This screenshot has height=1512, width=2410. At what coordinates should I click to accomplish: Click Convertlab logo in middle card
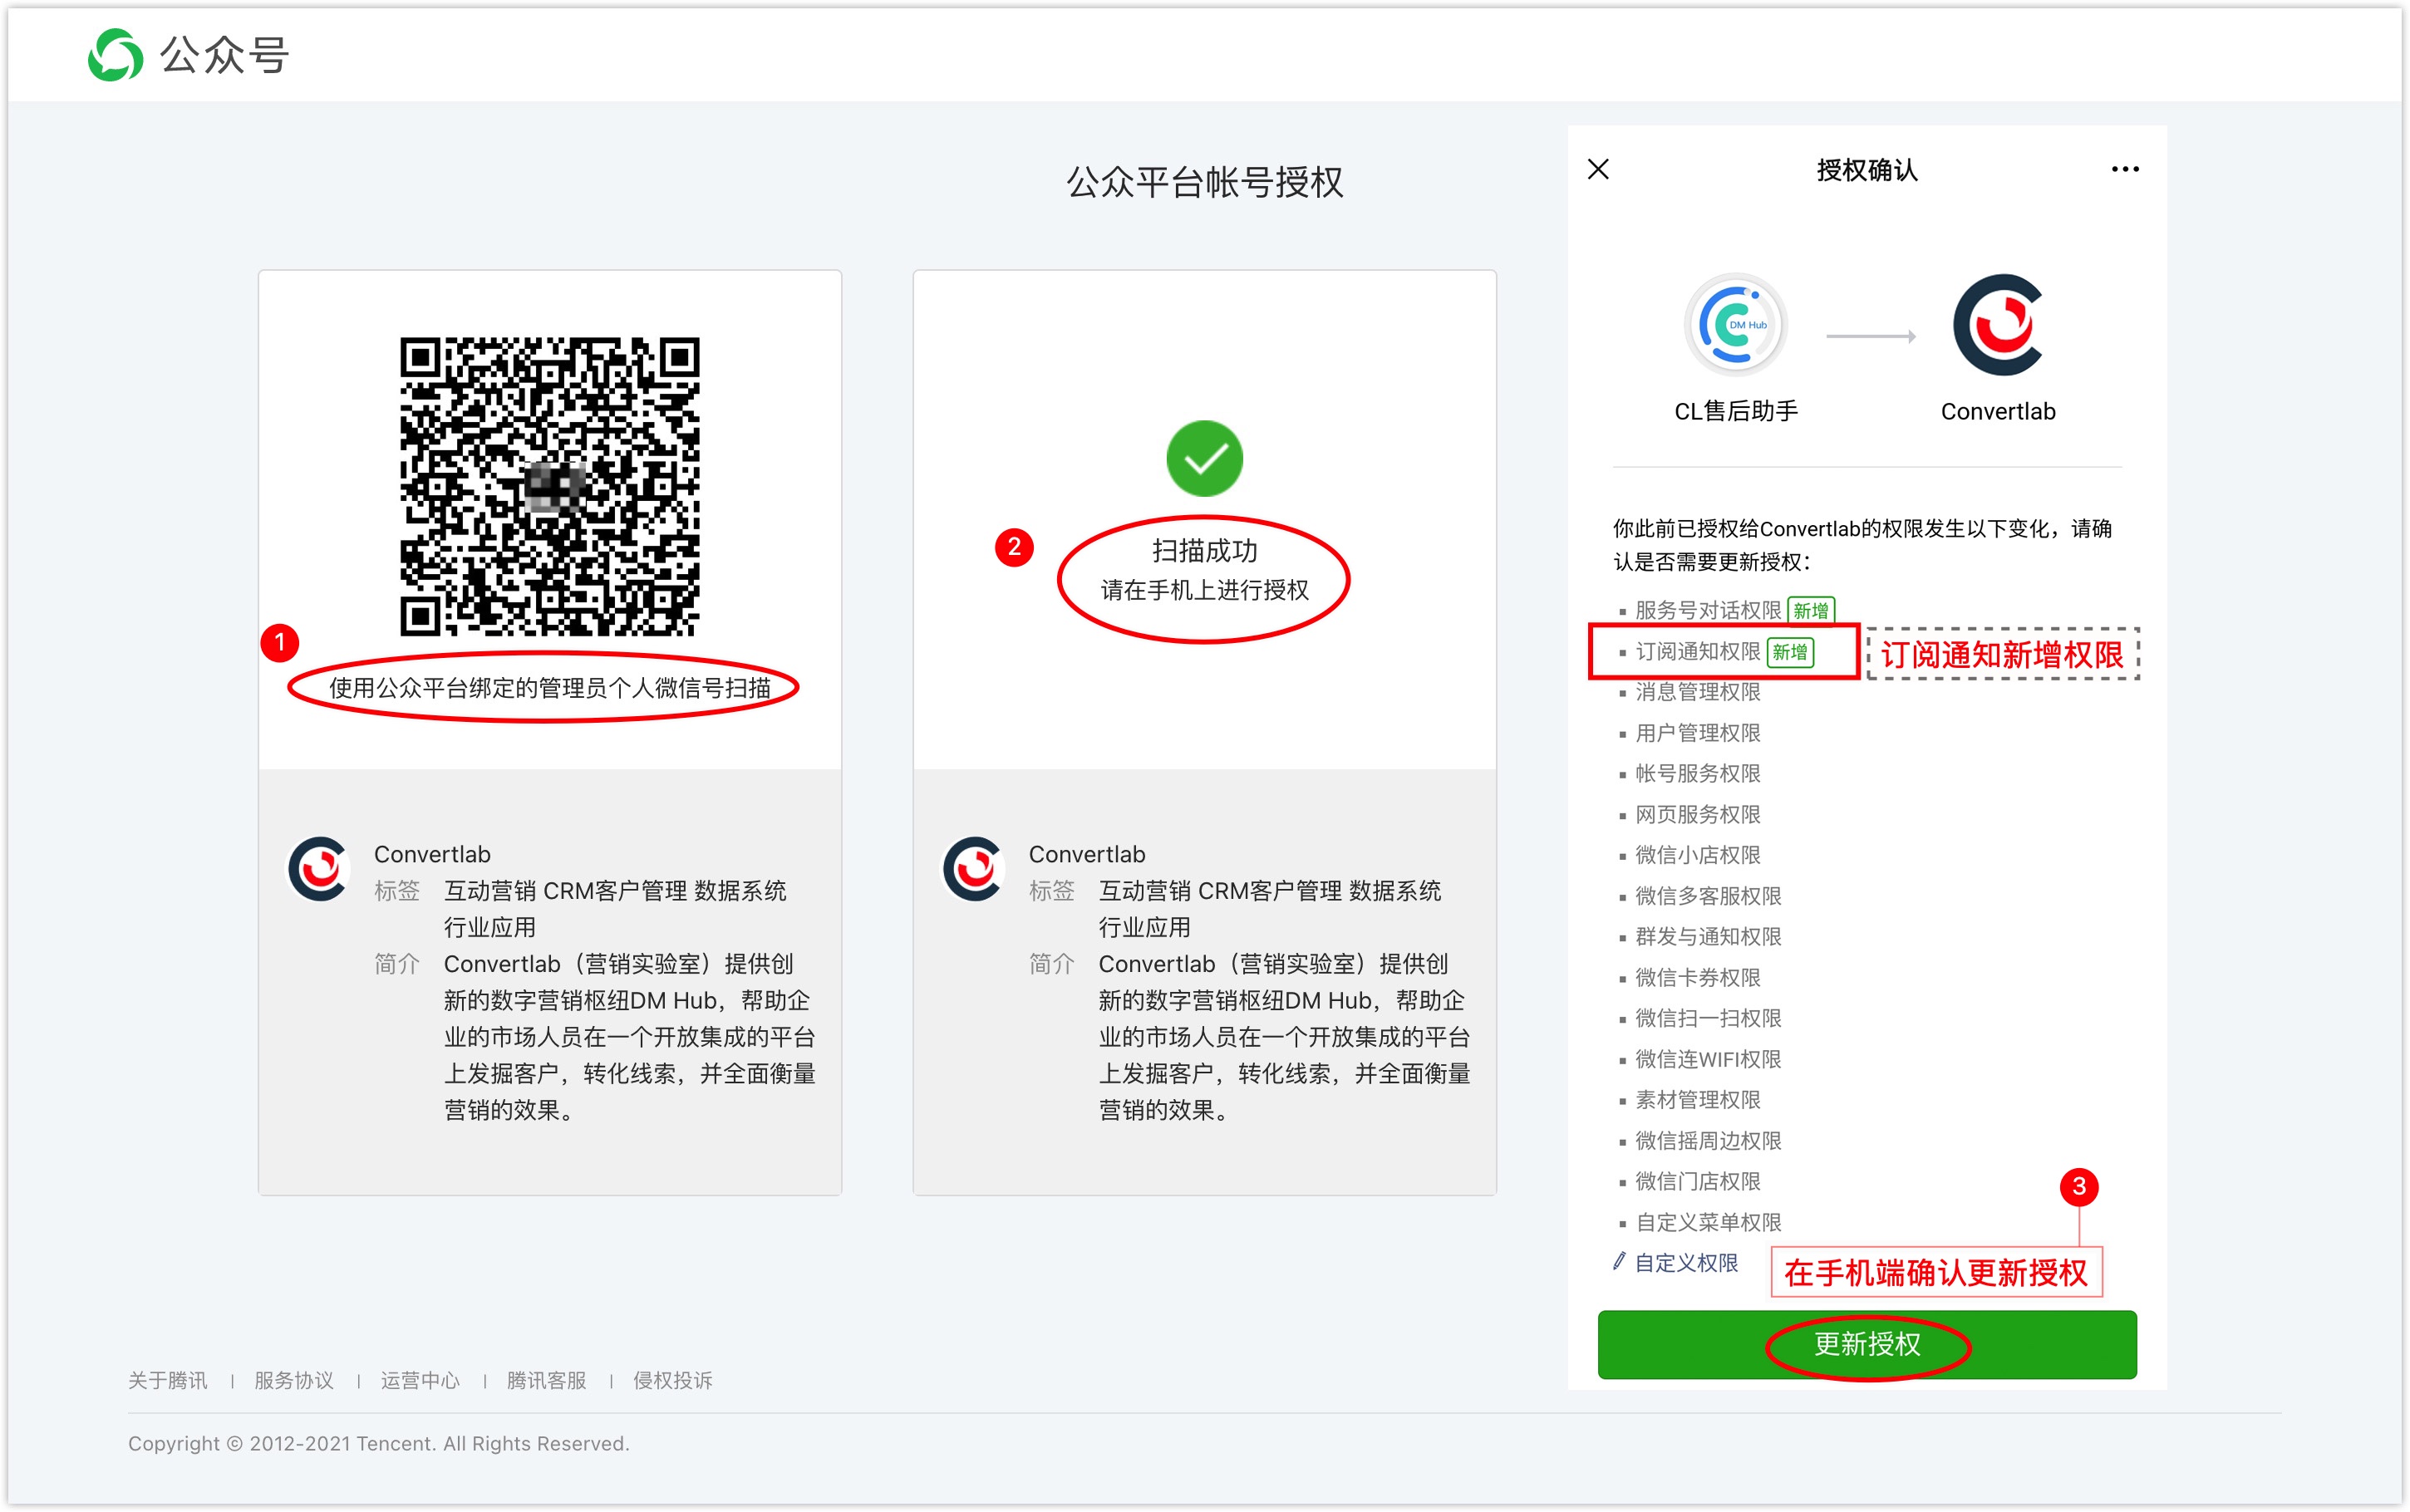973,869
